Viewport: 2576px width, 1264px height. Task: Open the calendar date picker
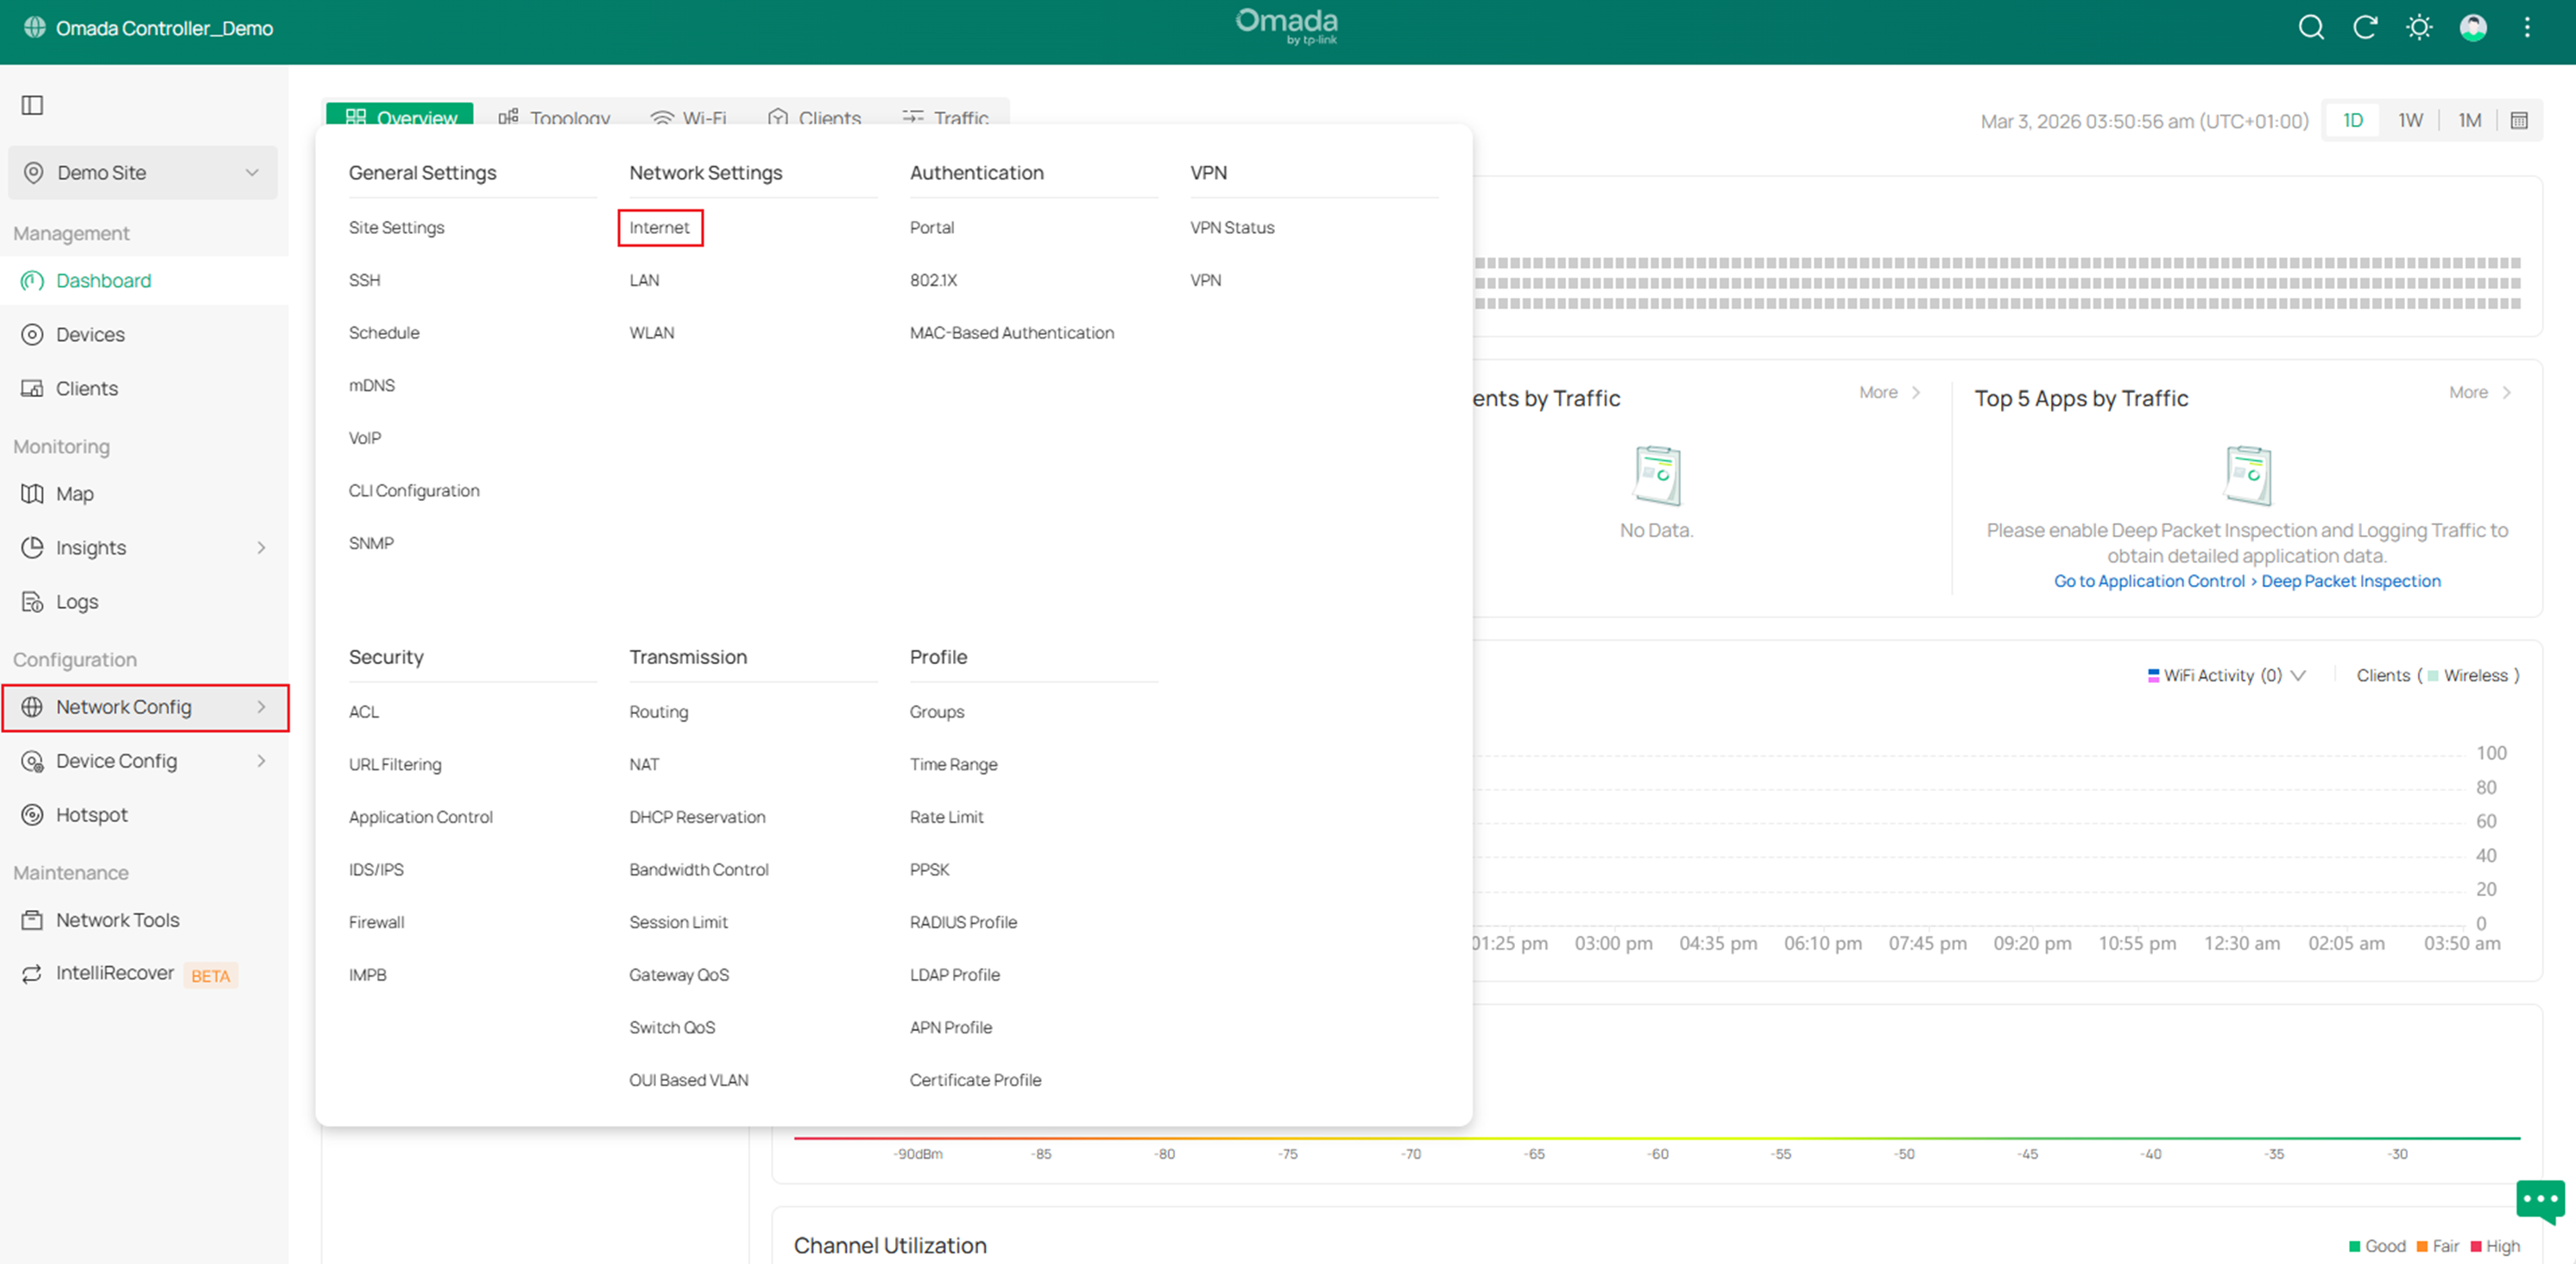click(x=2520, y=119)
